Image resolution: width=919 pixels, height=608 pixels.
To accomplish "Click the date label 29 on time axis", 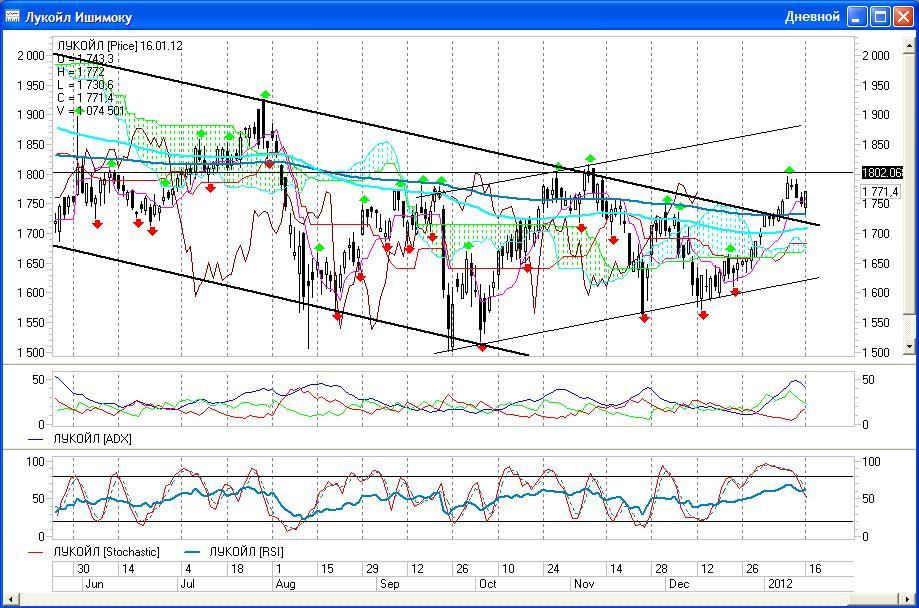I will [x=372, y=569].
